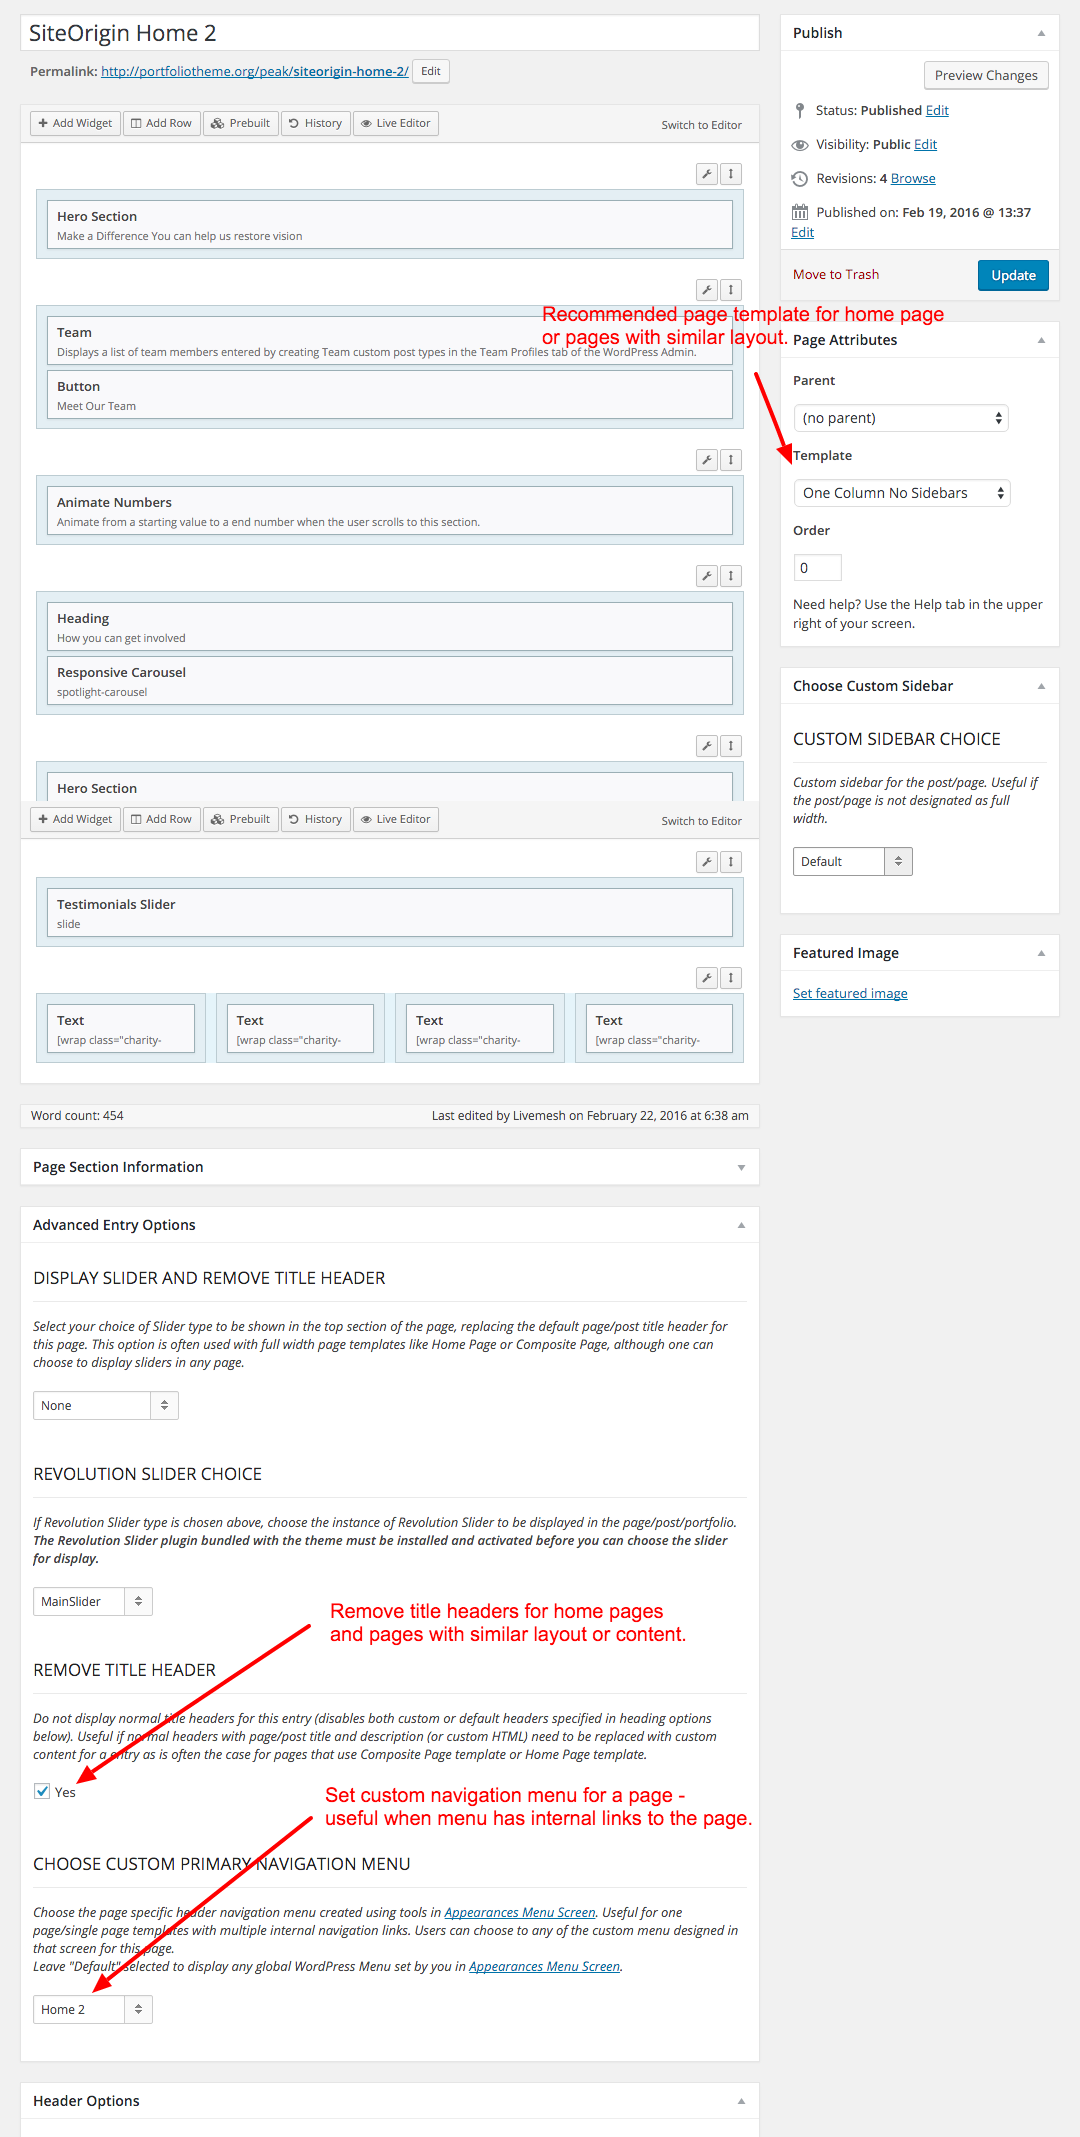Browse revisions link
This screenshot has height=2137, width=1080.
click(913, 178)
